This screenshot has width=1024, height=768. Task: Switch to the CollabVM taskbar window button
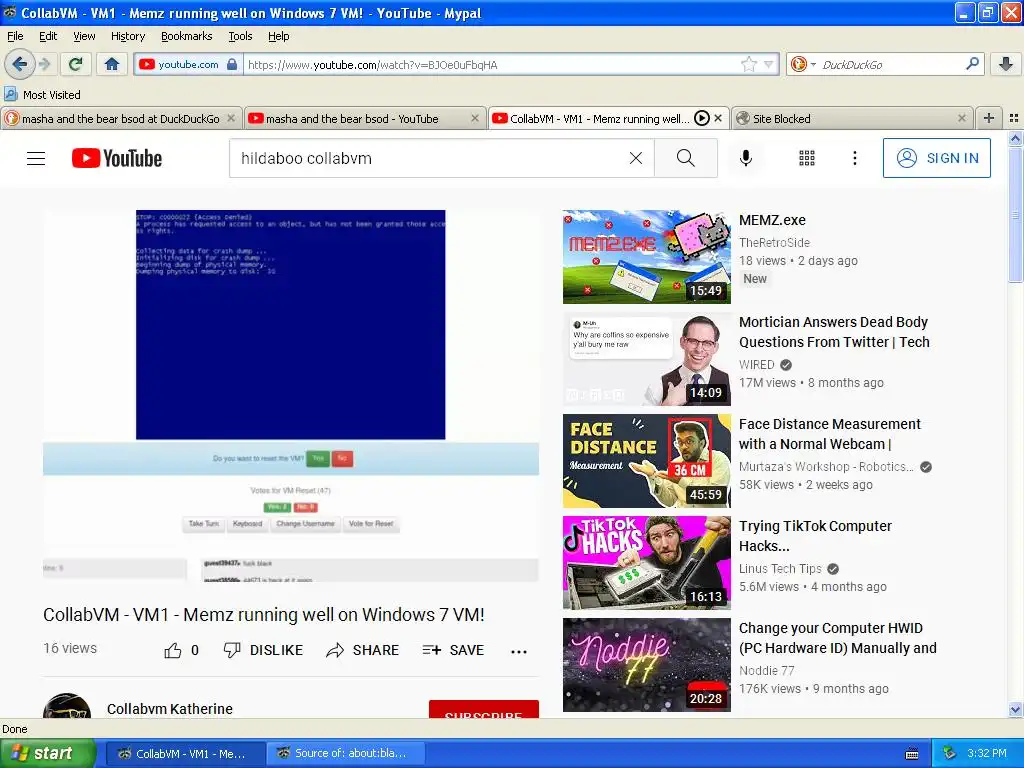(x=185, y=753)
